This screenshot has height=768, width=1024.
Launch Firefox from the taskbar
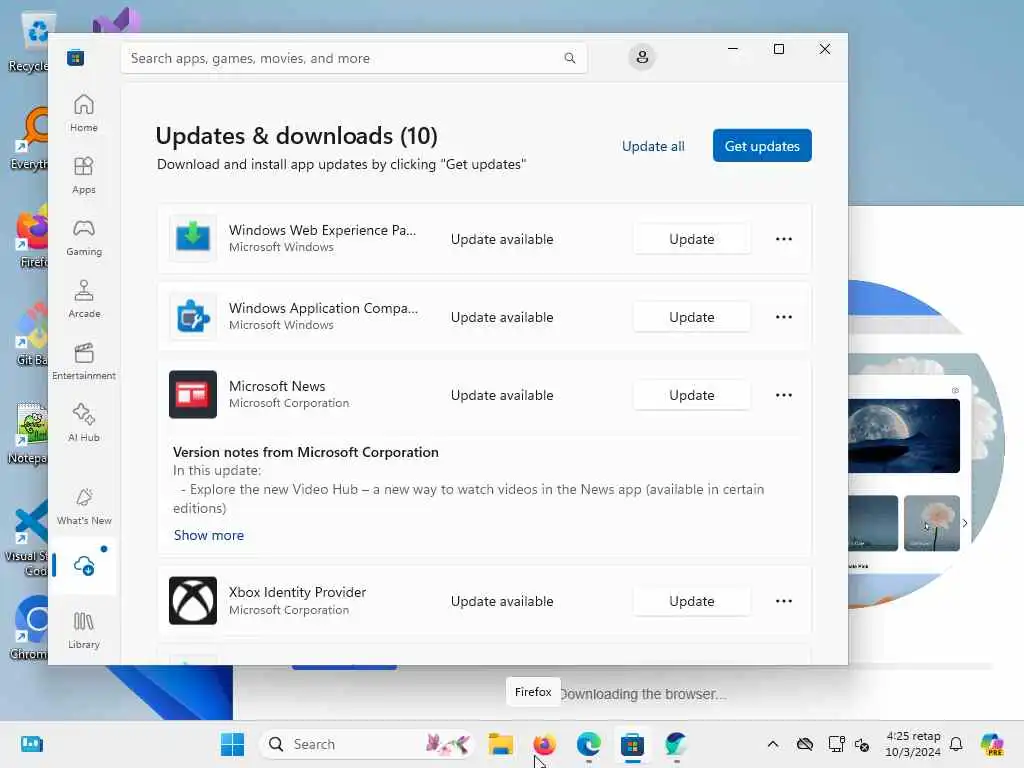(x=544, y=744)
